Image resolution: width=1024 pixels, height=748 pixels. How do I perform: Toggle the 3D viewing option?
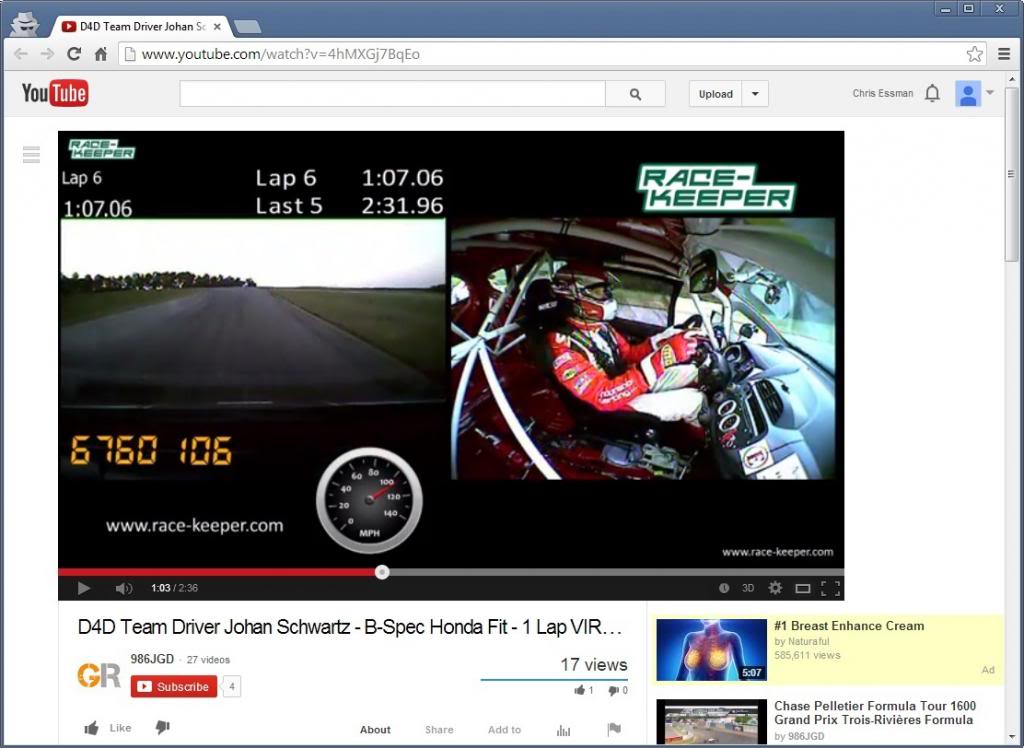tap(748, 588)
